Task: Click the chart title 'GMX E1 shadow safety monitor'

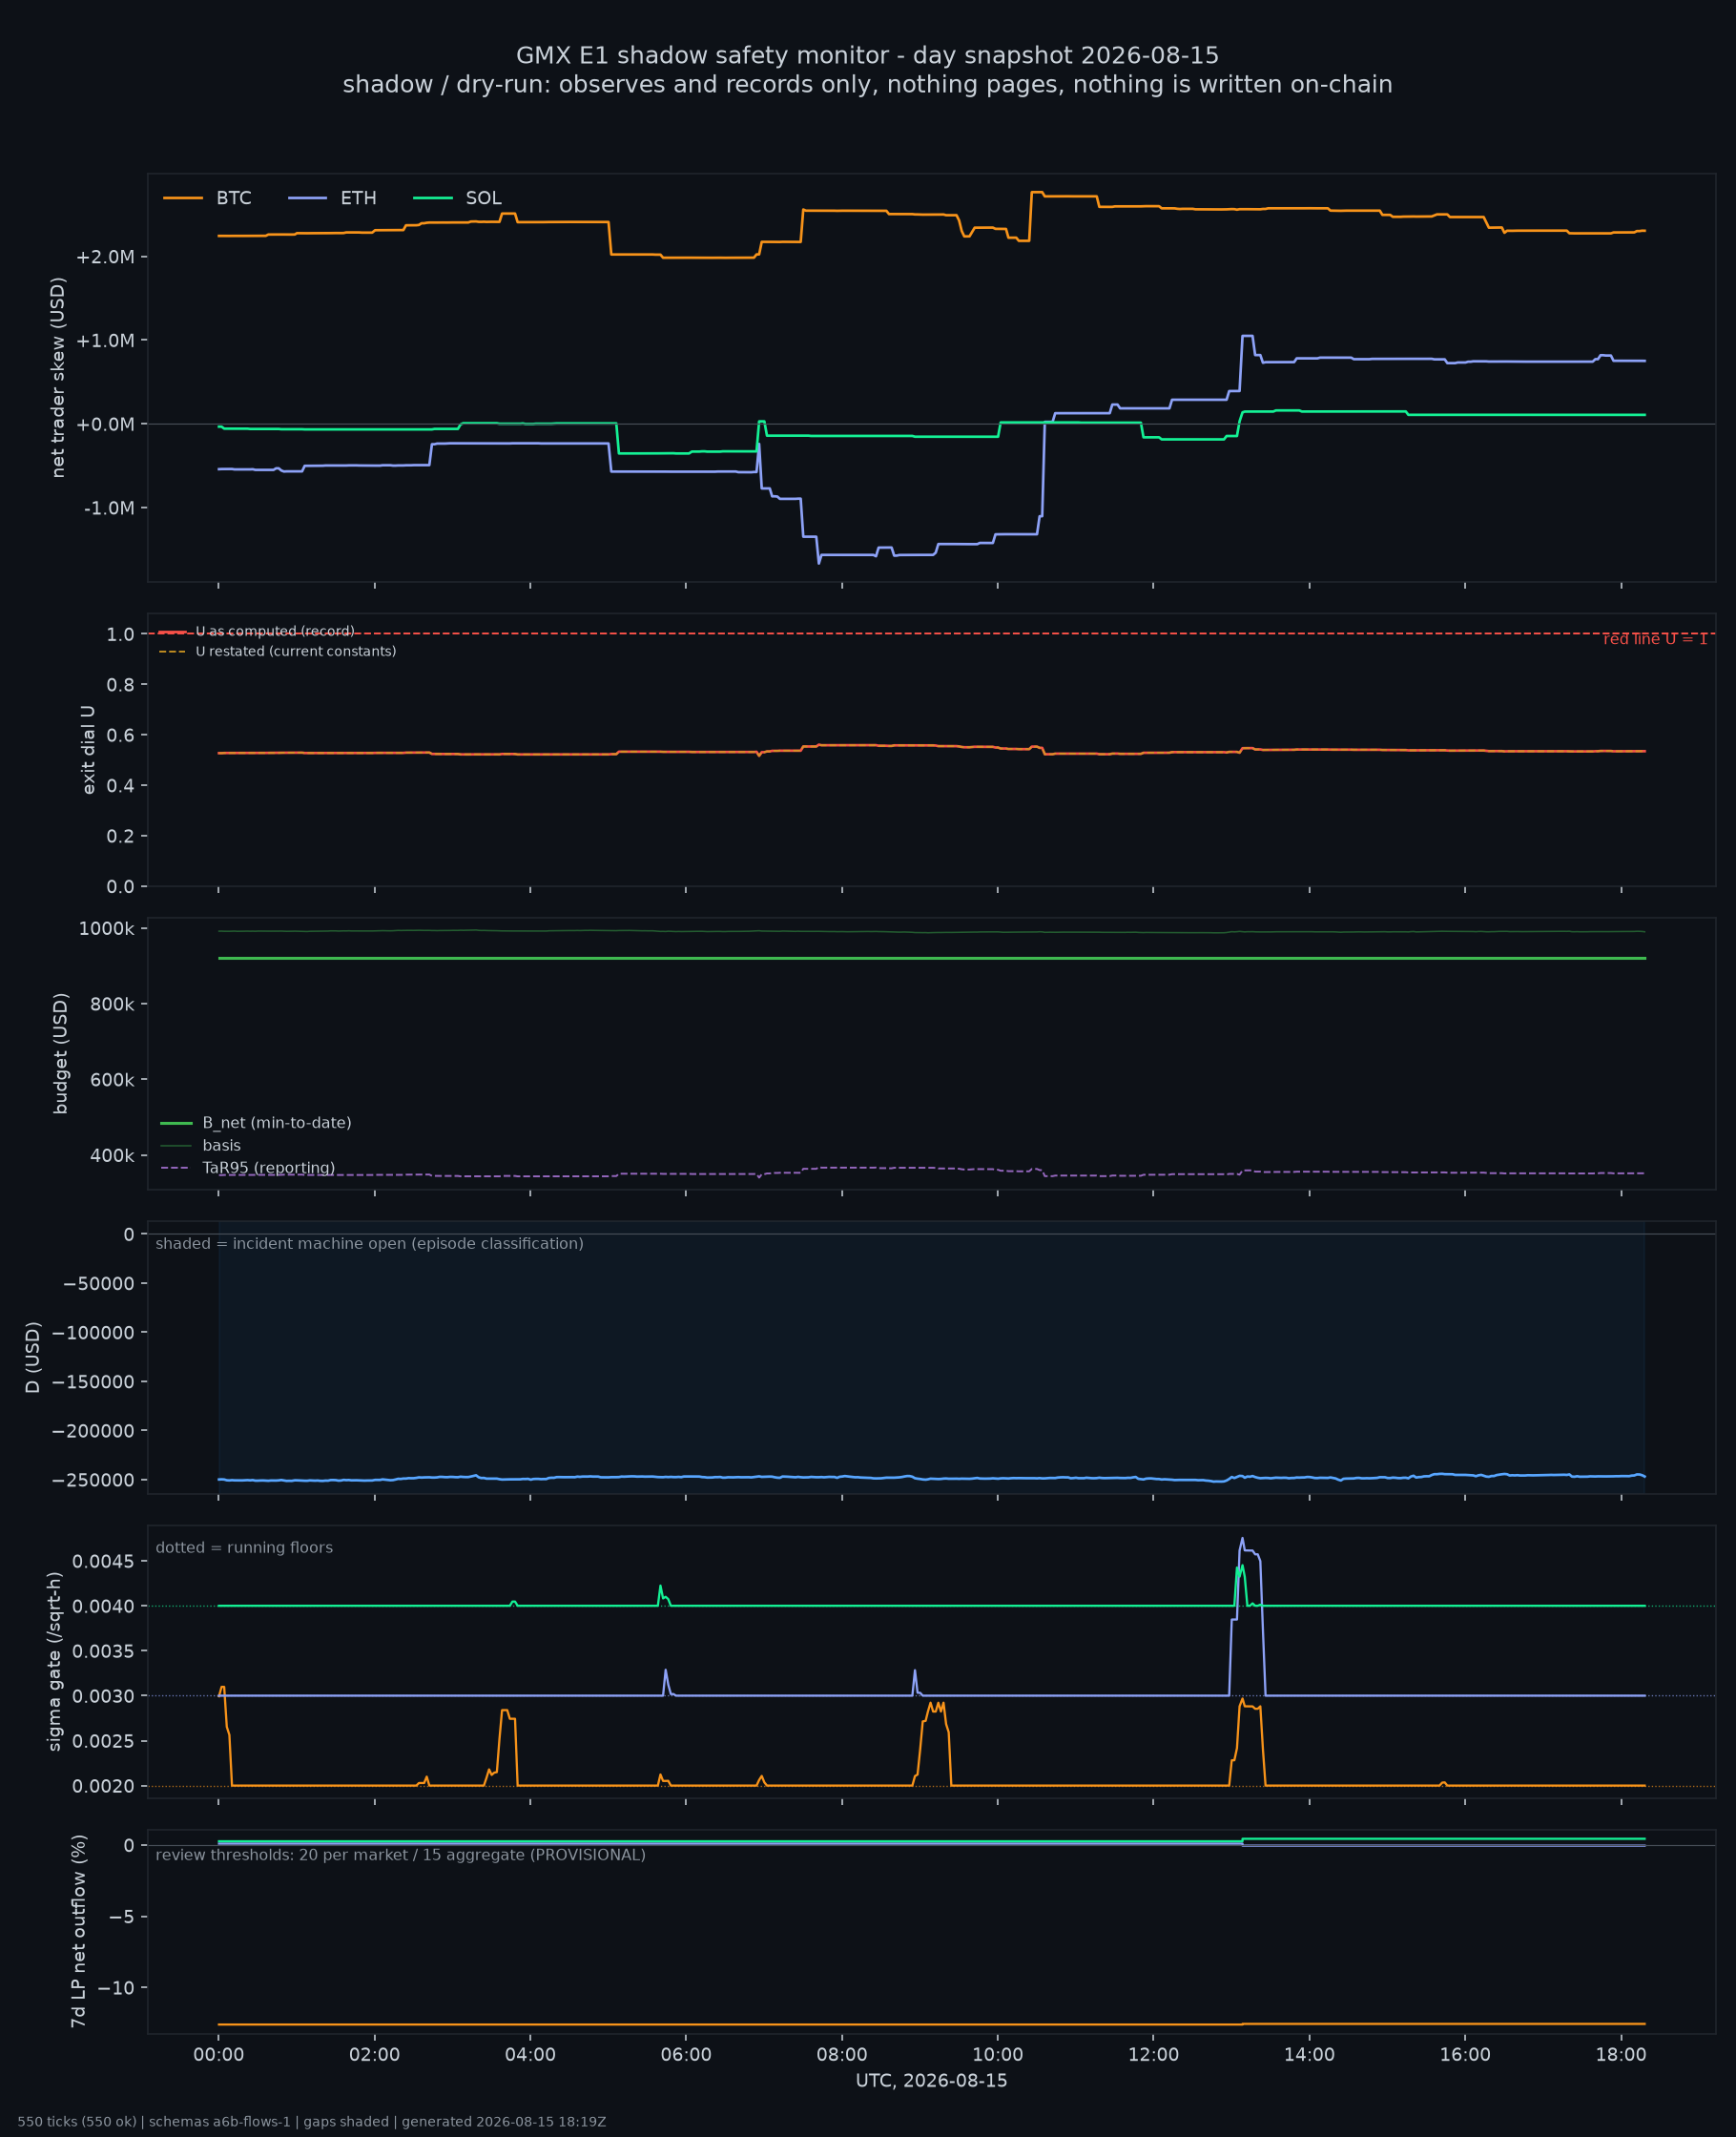Action: pos(867,55)
